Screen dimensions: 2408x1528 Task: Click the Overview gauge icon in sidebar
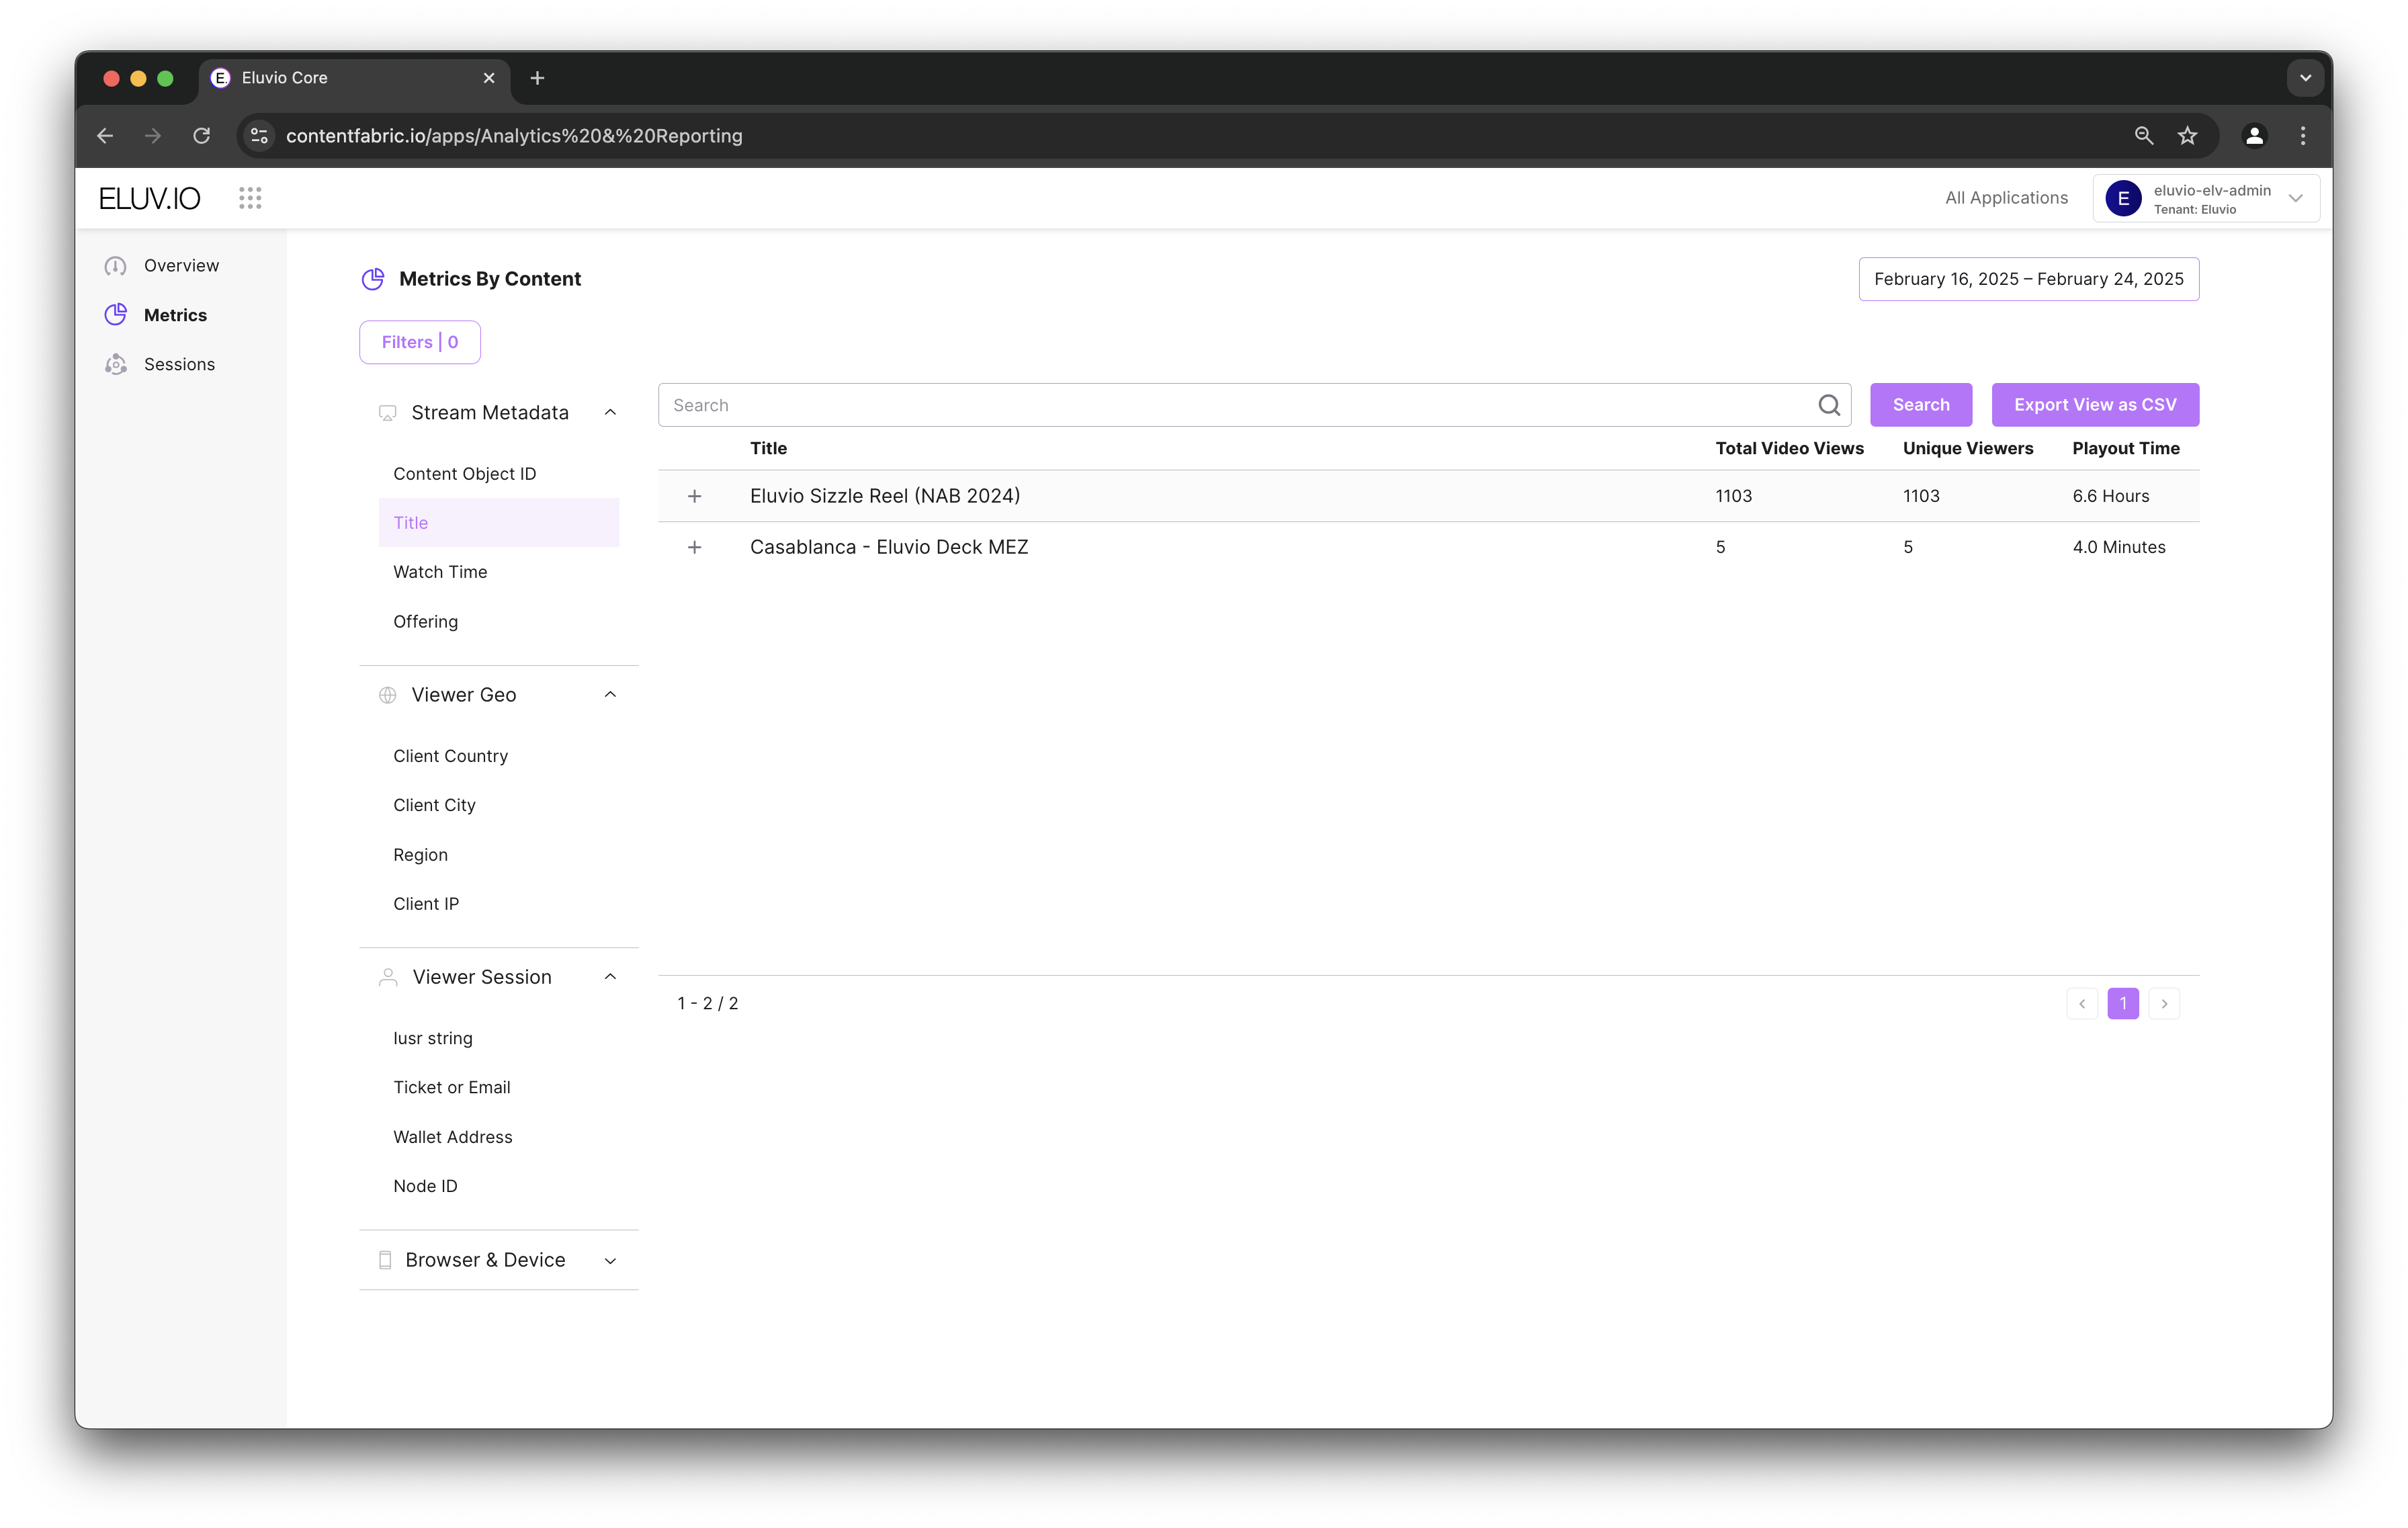[x=116, y=266]
